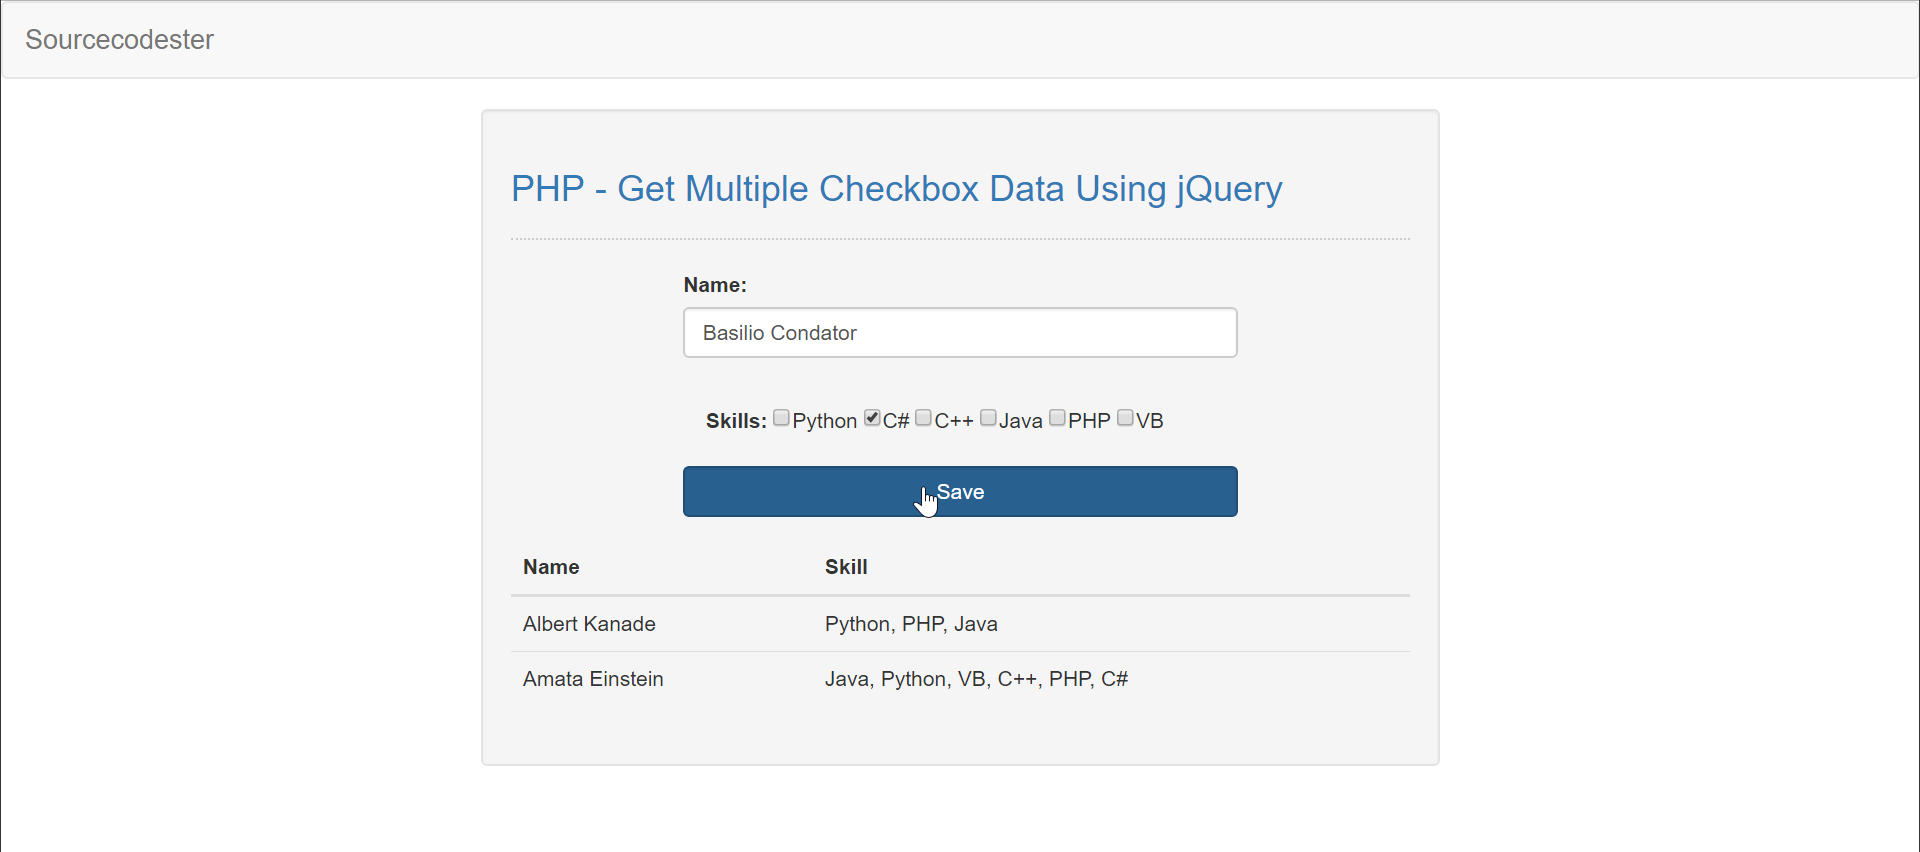Click the Skills label text

[x=736, y=421]
